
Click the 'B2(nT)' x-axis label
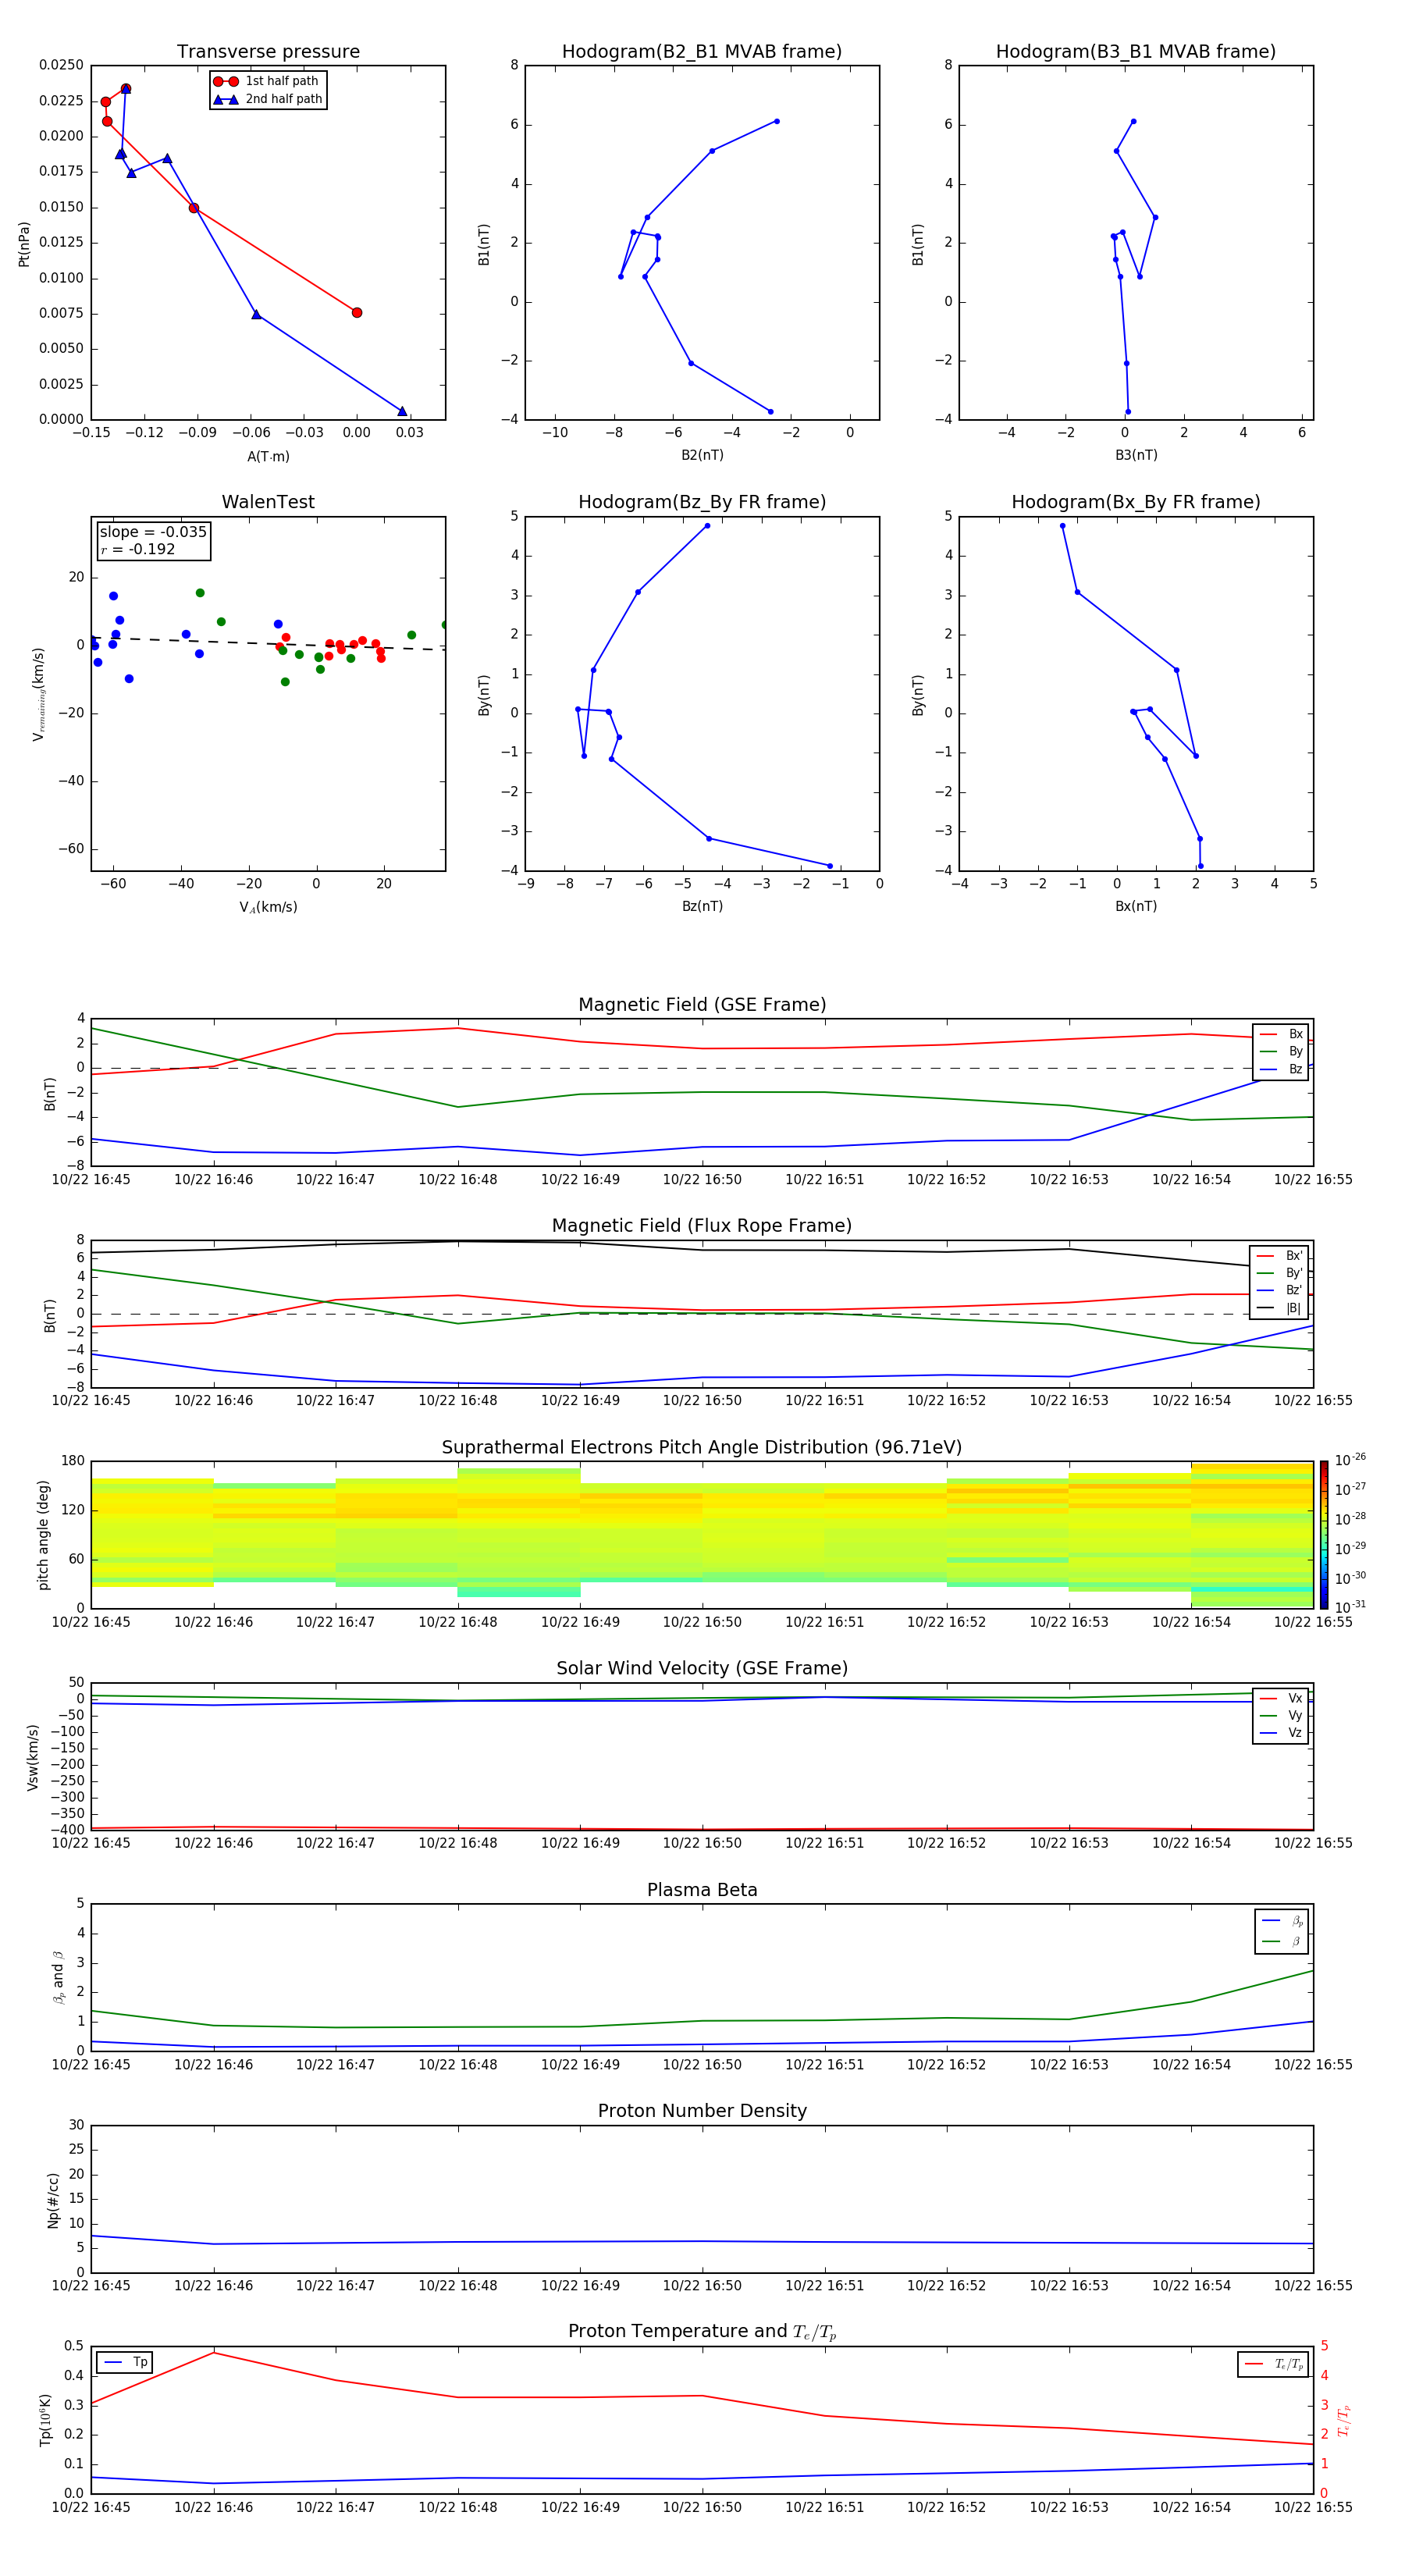click(x=702, y=455)
